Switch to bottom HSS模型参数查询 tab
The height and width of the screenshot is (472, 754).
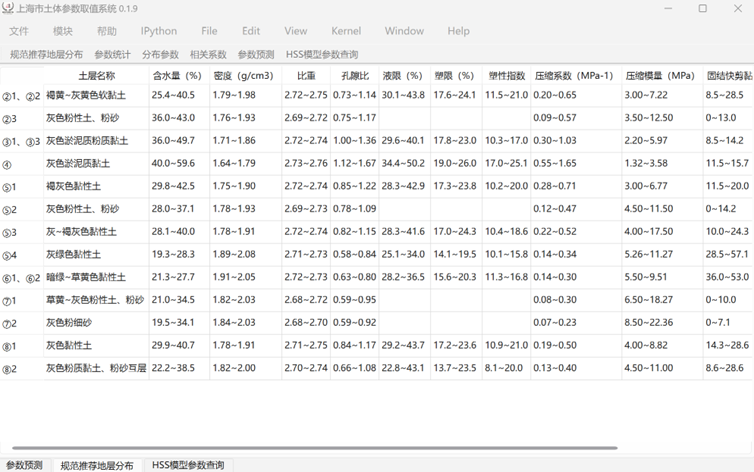click(188, 465)
